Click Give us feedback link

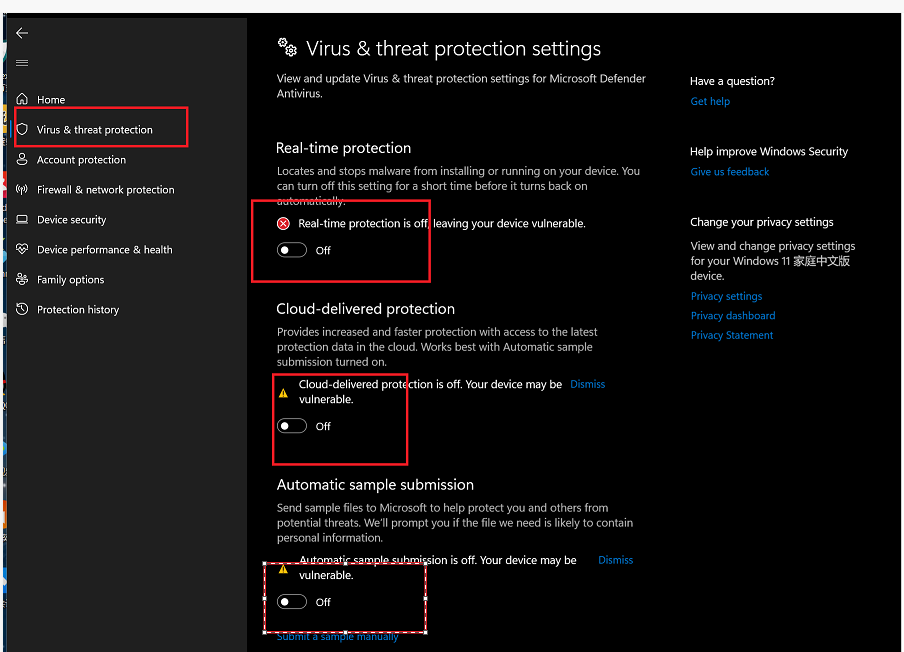coord(729,172)
